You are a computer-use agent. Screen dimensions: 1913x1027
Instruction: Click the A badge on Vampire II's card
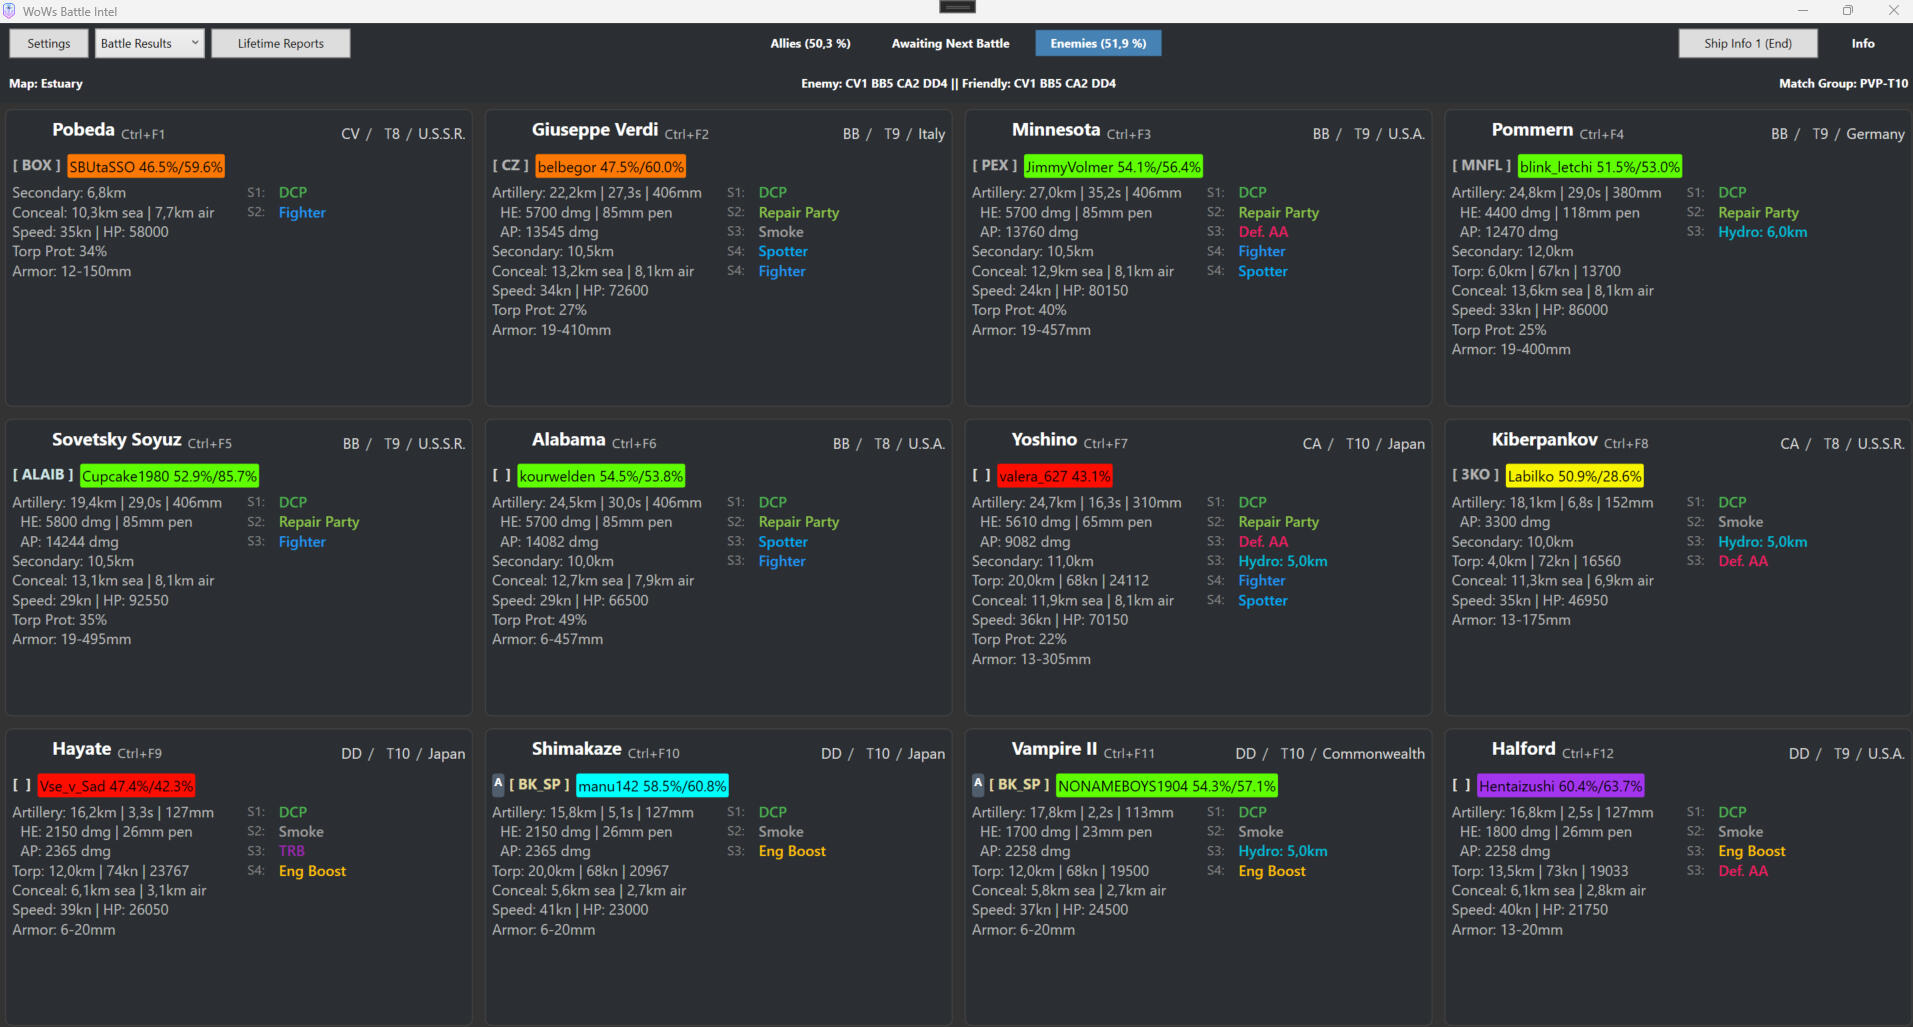978,785
